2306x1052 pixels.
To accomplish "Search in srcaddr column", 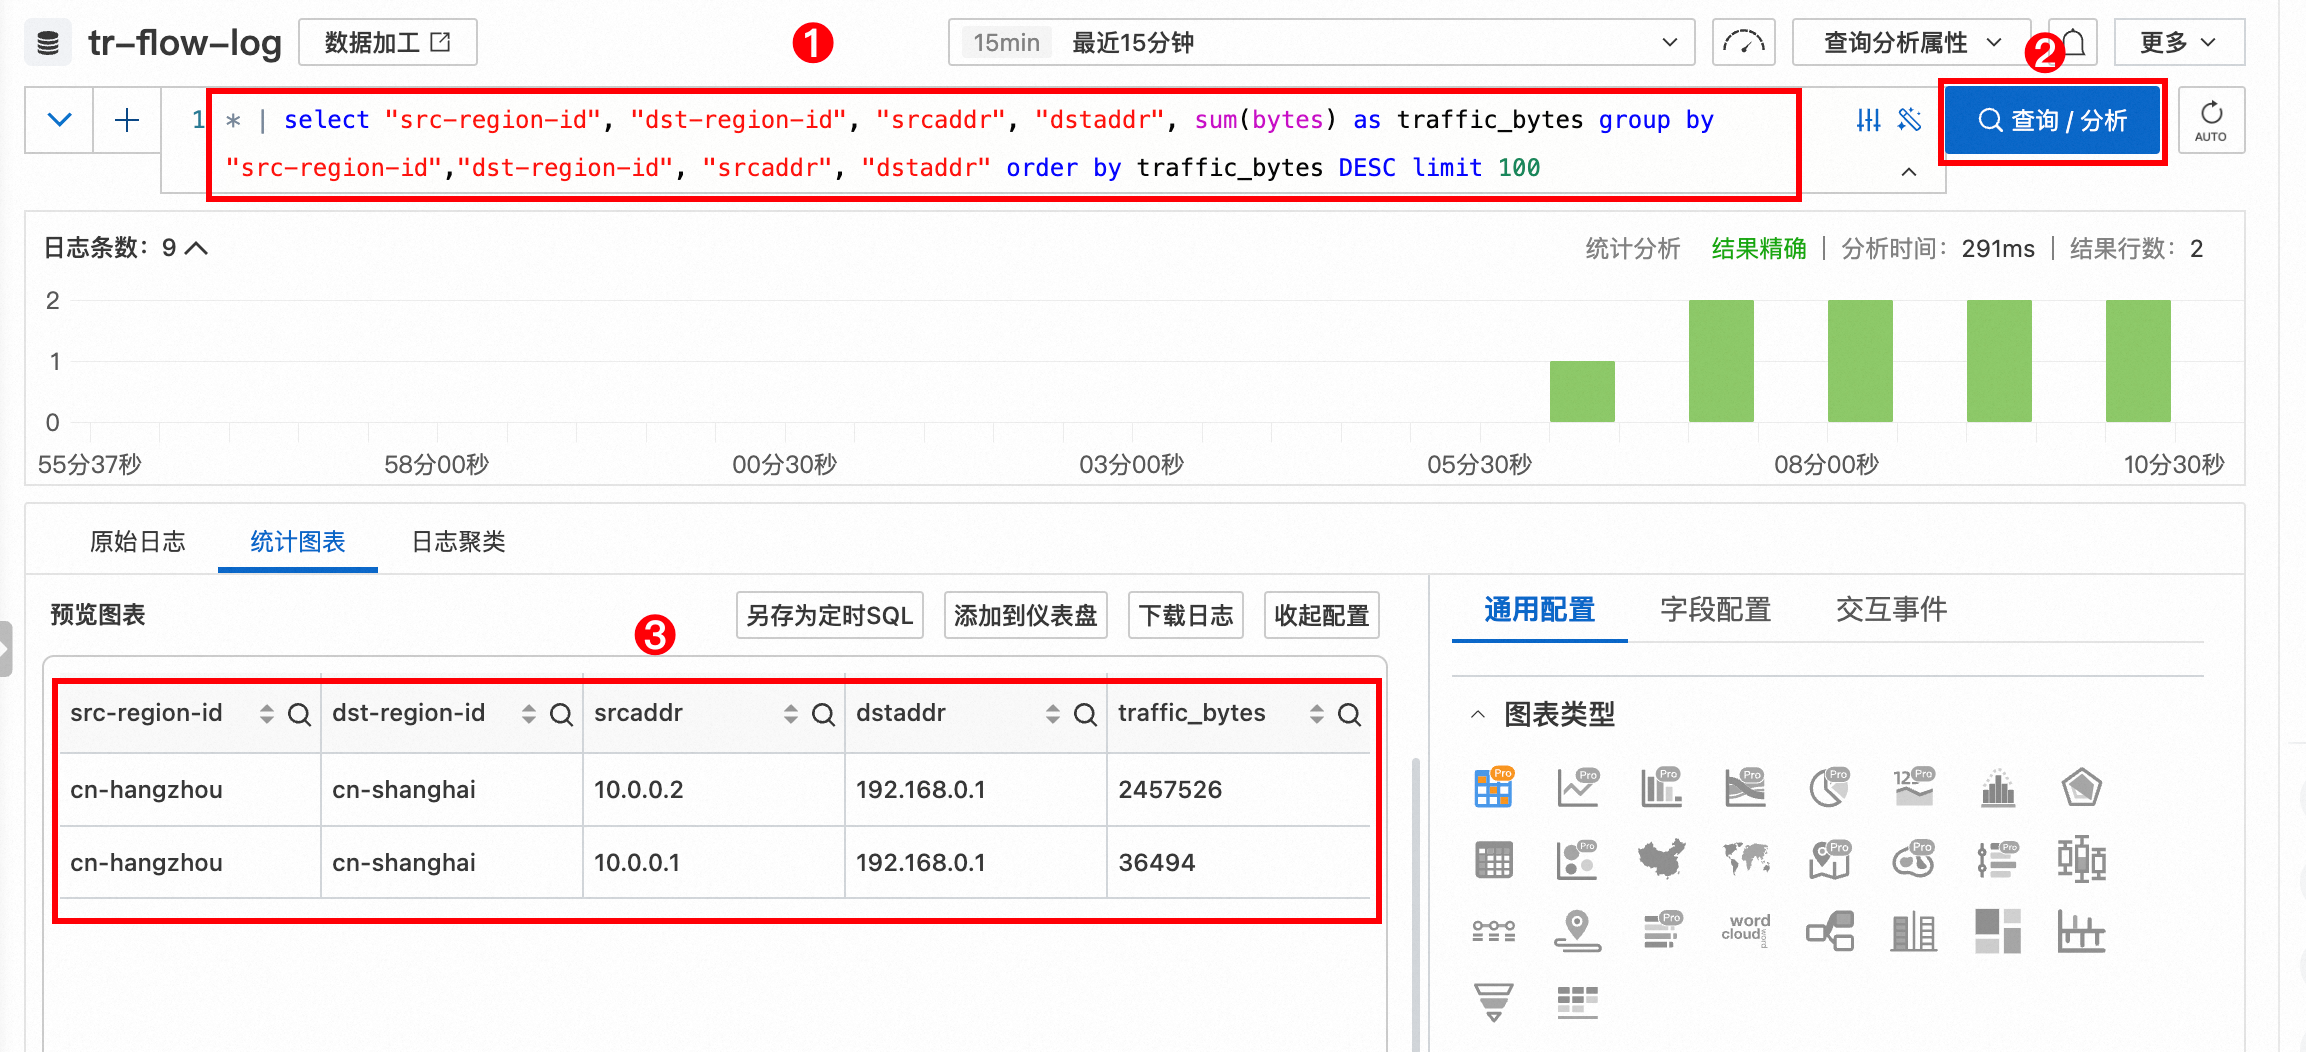I will pyautogui.click(x=823, y=714).
